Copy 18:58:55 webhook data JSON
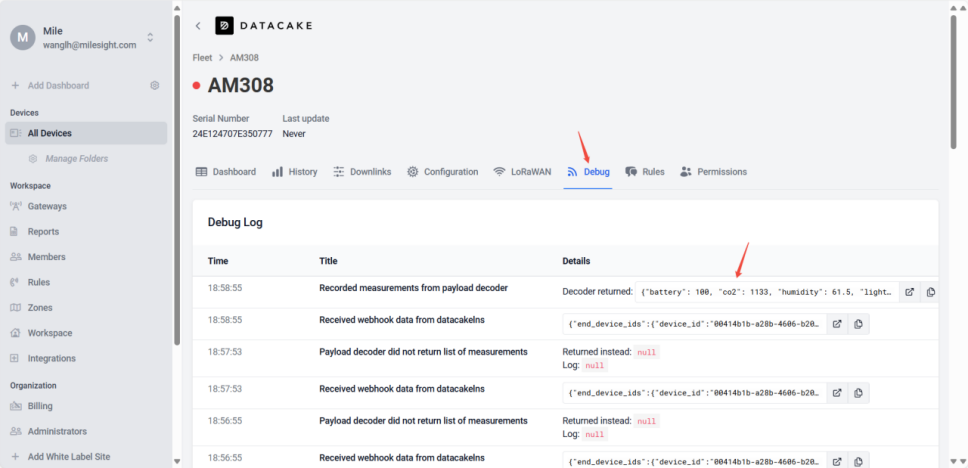The height and width of the screenshot is (468, 968). pos(858,324)
